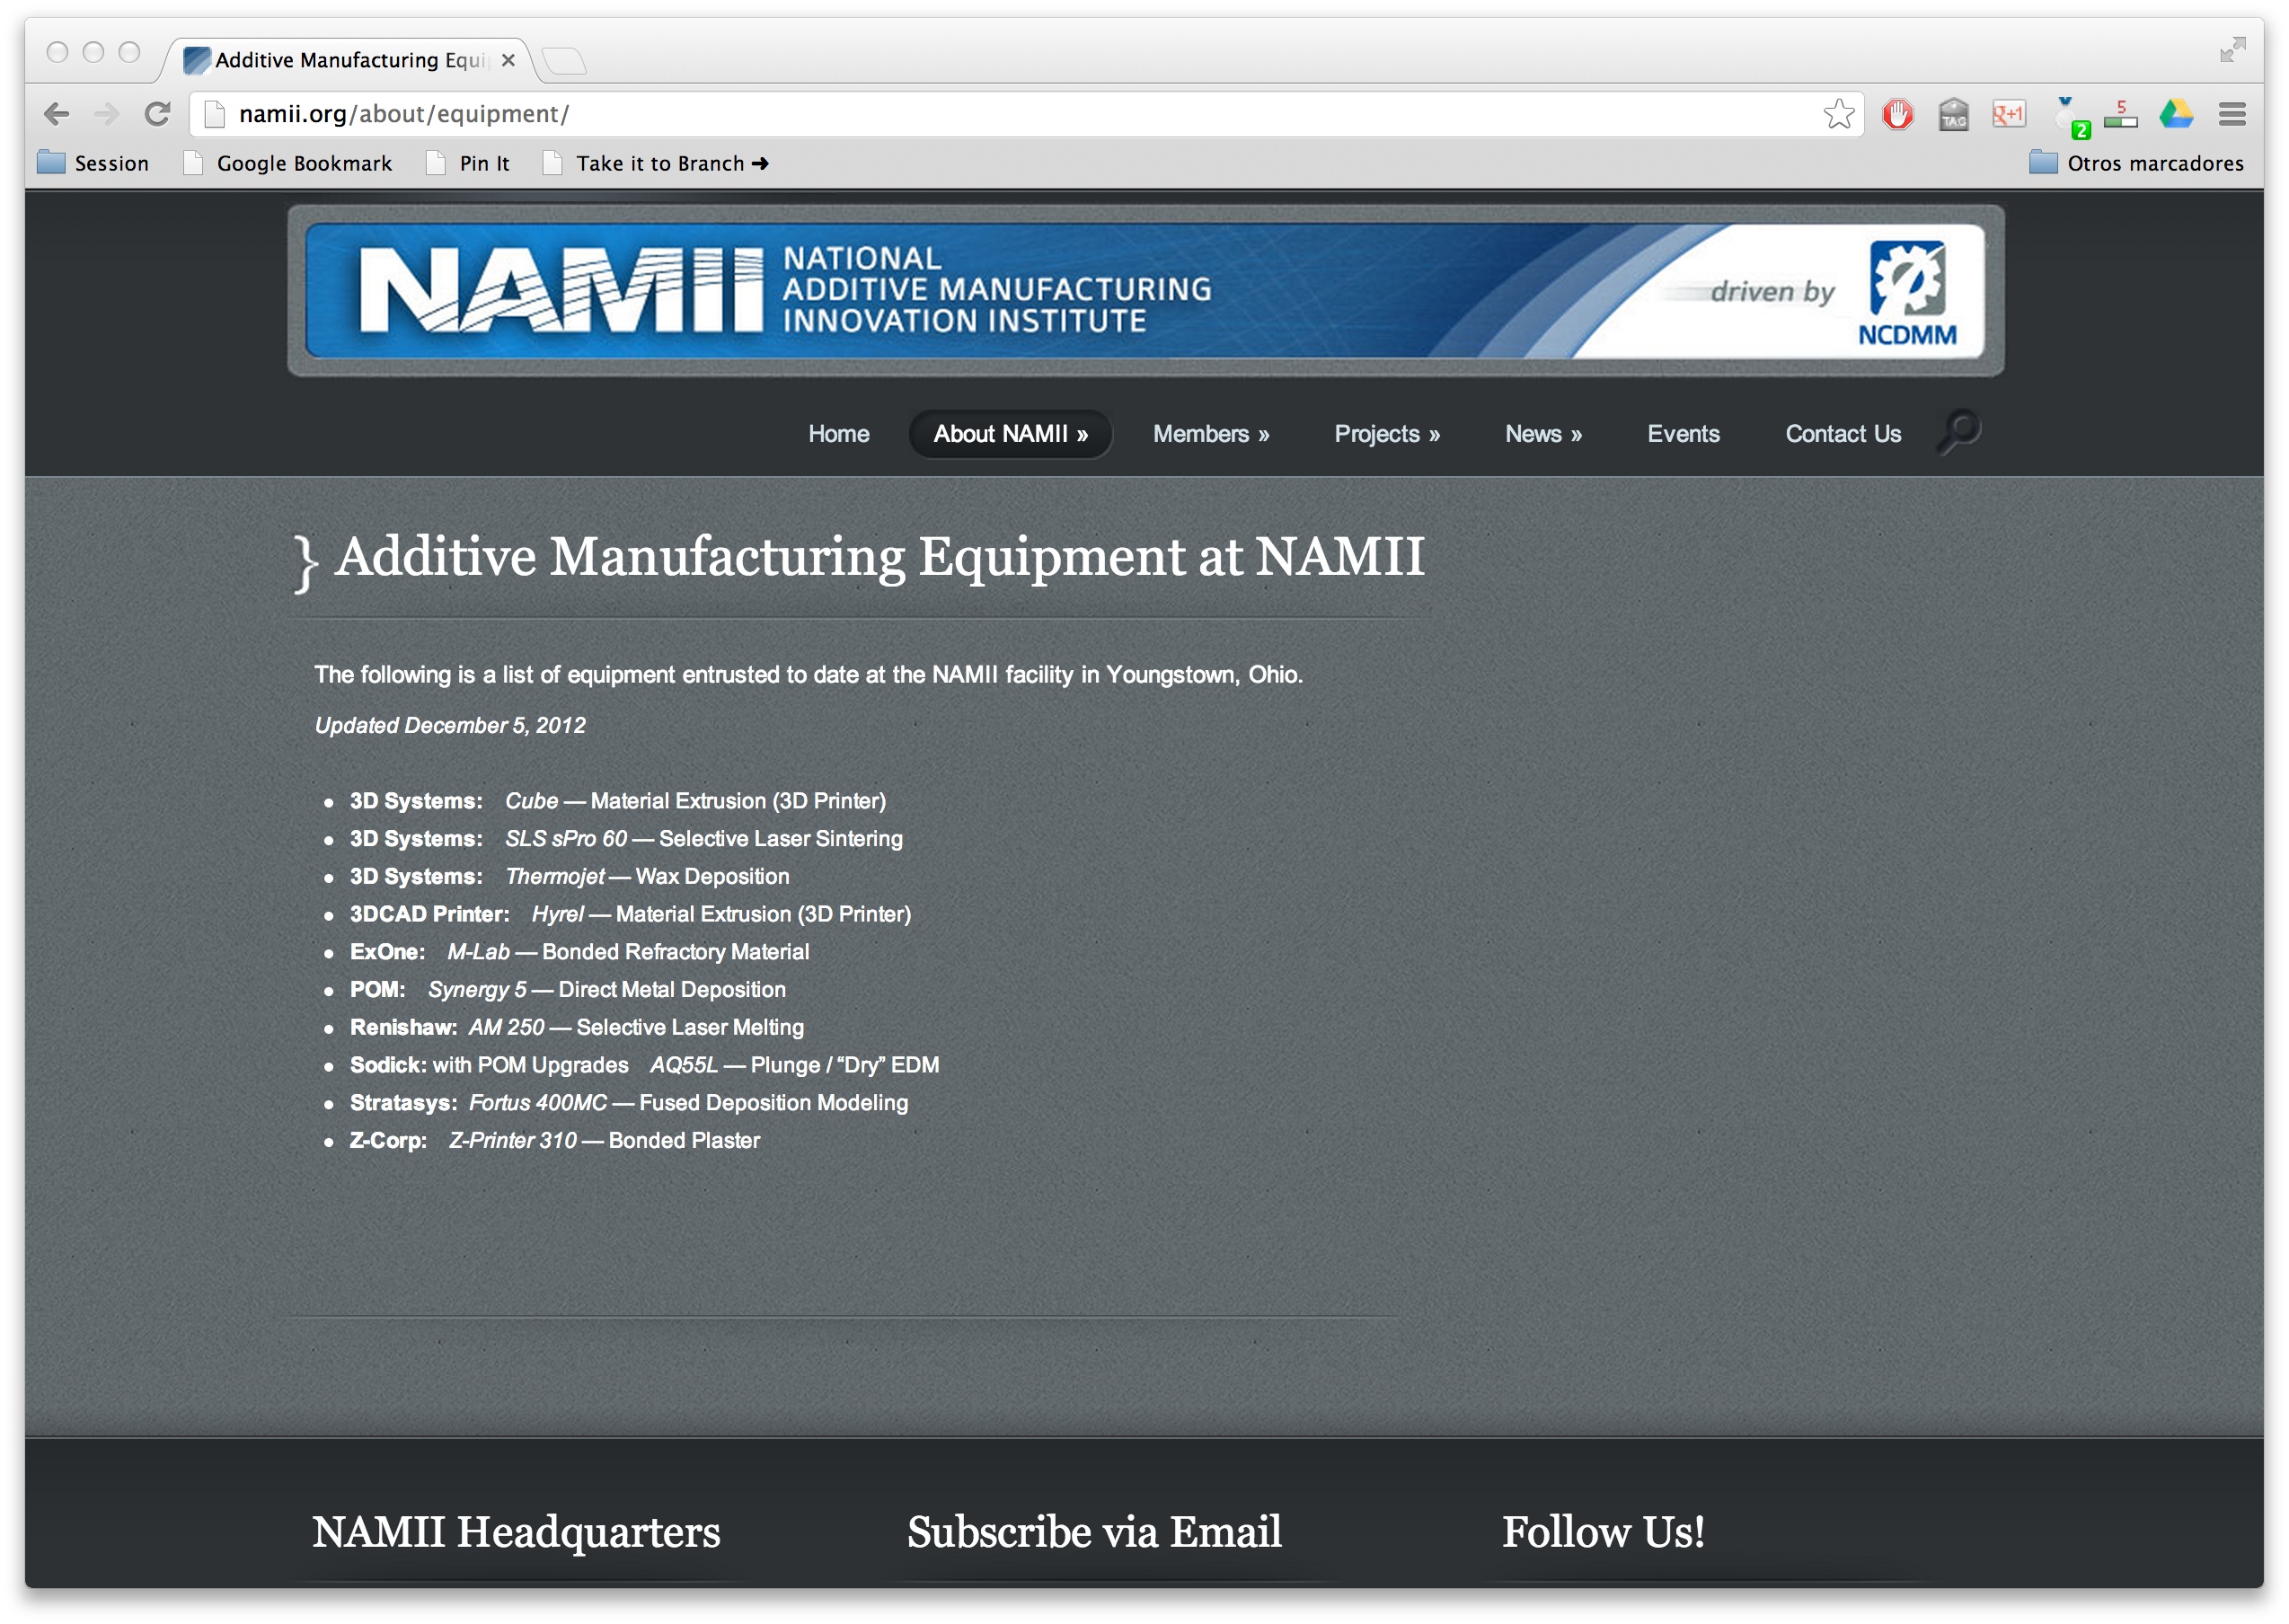2289x1624 pixels.
Task: Bookmark this page with the star icon
Action: click(x=1838, y=114)
